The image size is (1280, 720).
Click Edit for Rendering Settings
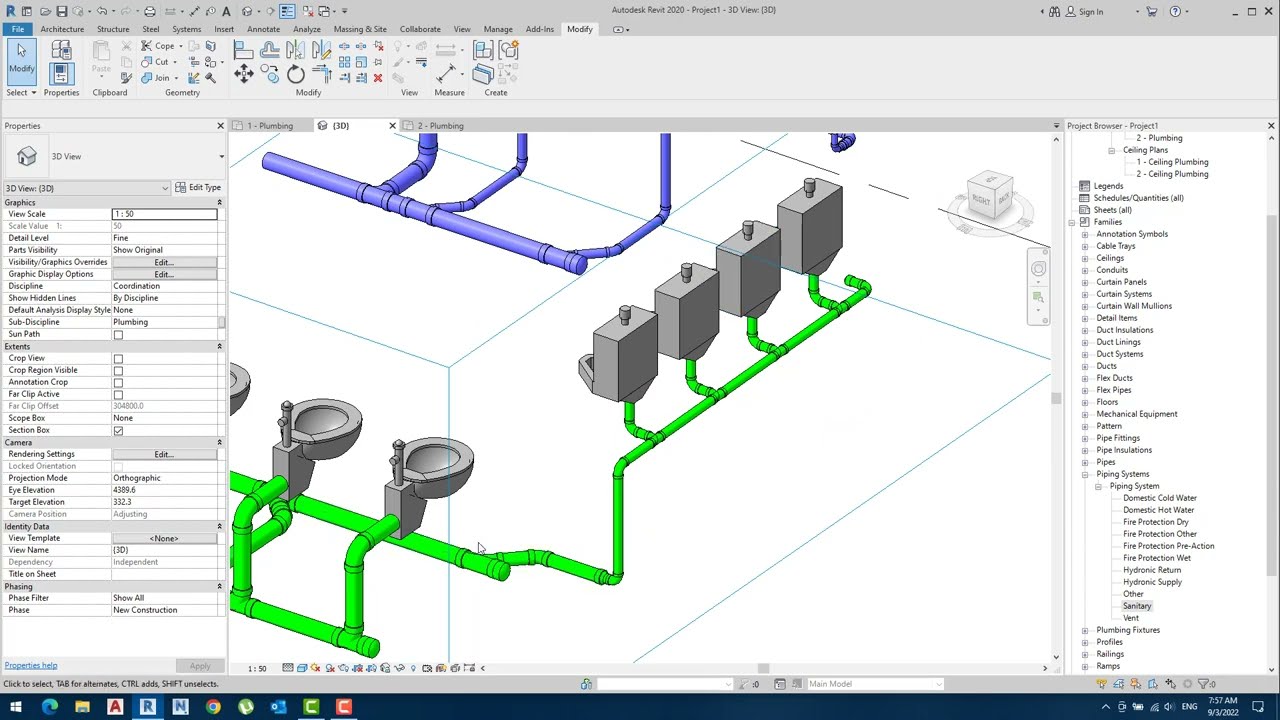[x=164, y=454]
